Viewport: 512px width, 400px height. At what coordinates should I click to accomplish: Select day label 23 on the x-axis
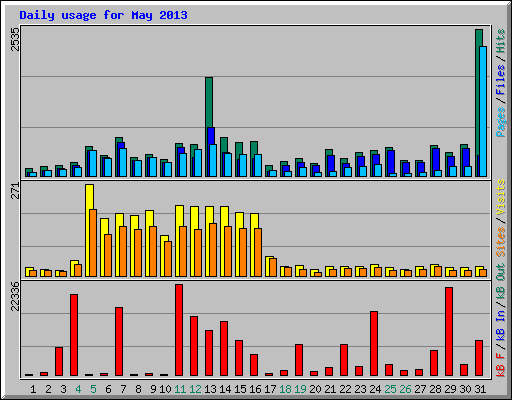click(x=360, y=389)
